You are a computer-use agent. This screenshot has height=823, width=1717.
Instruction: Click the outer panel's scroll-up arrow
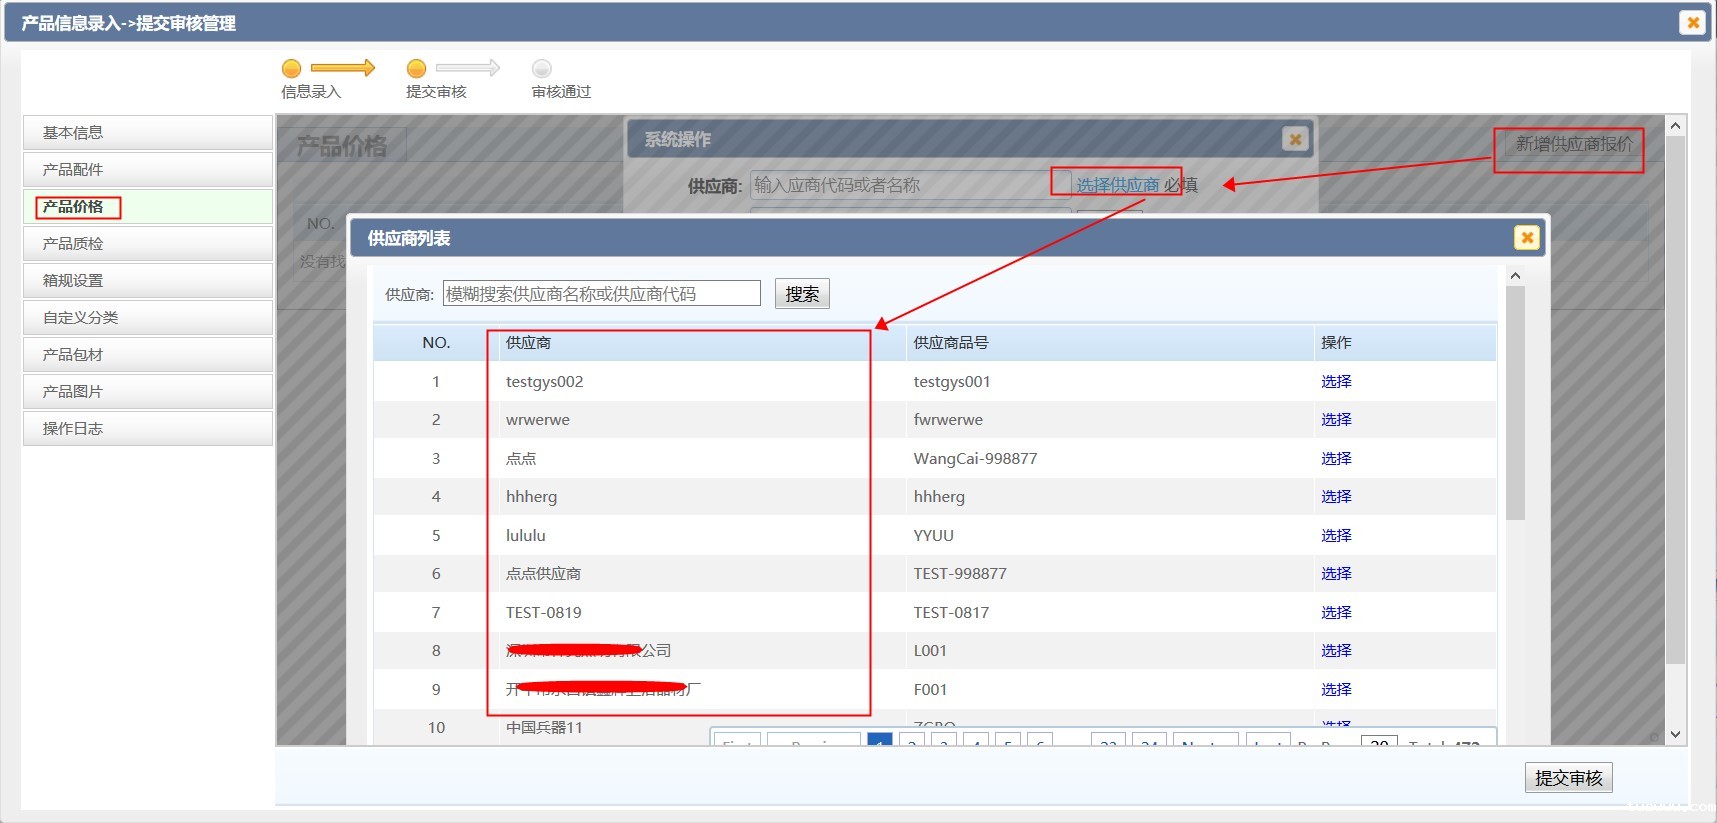(x=1675, y=126)
